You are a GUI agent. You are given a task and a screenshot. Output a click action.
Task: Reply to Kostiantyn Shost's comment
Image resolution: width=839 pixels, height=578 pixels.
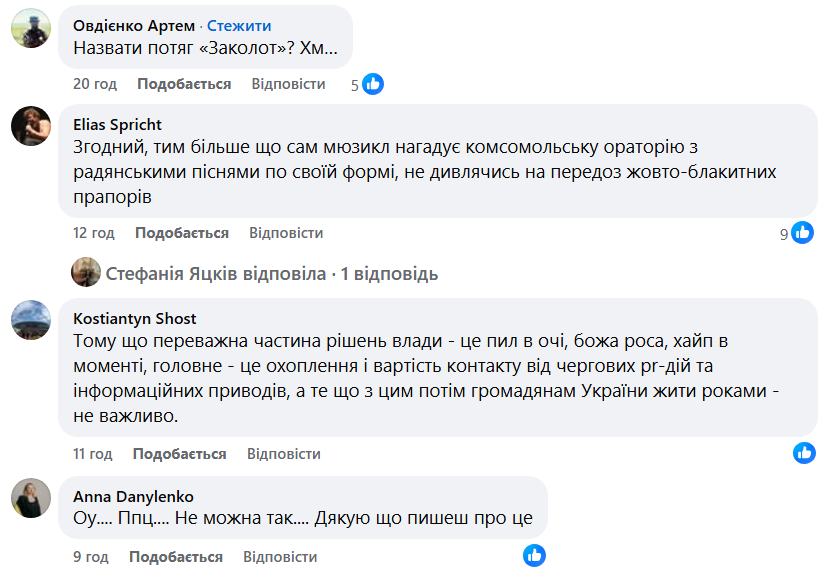click(284, 454)
